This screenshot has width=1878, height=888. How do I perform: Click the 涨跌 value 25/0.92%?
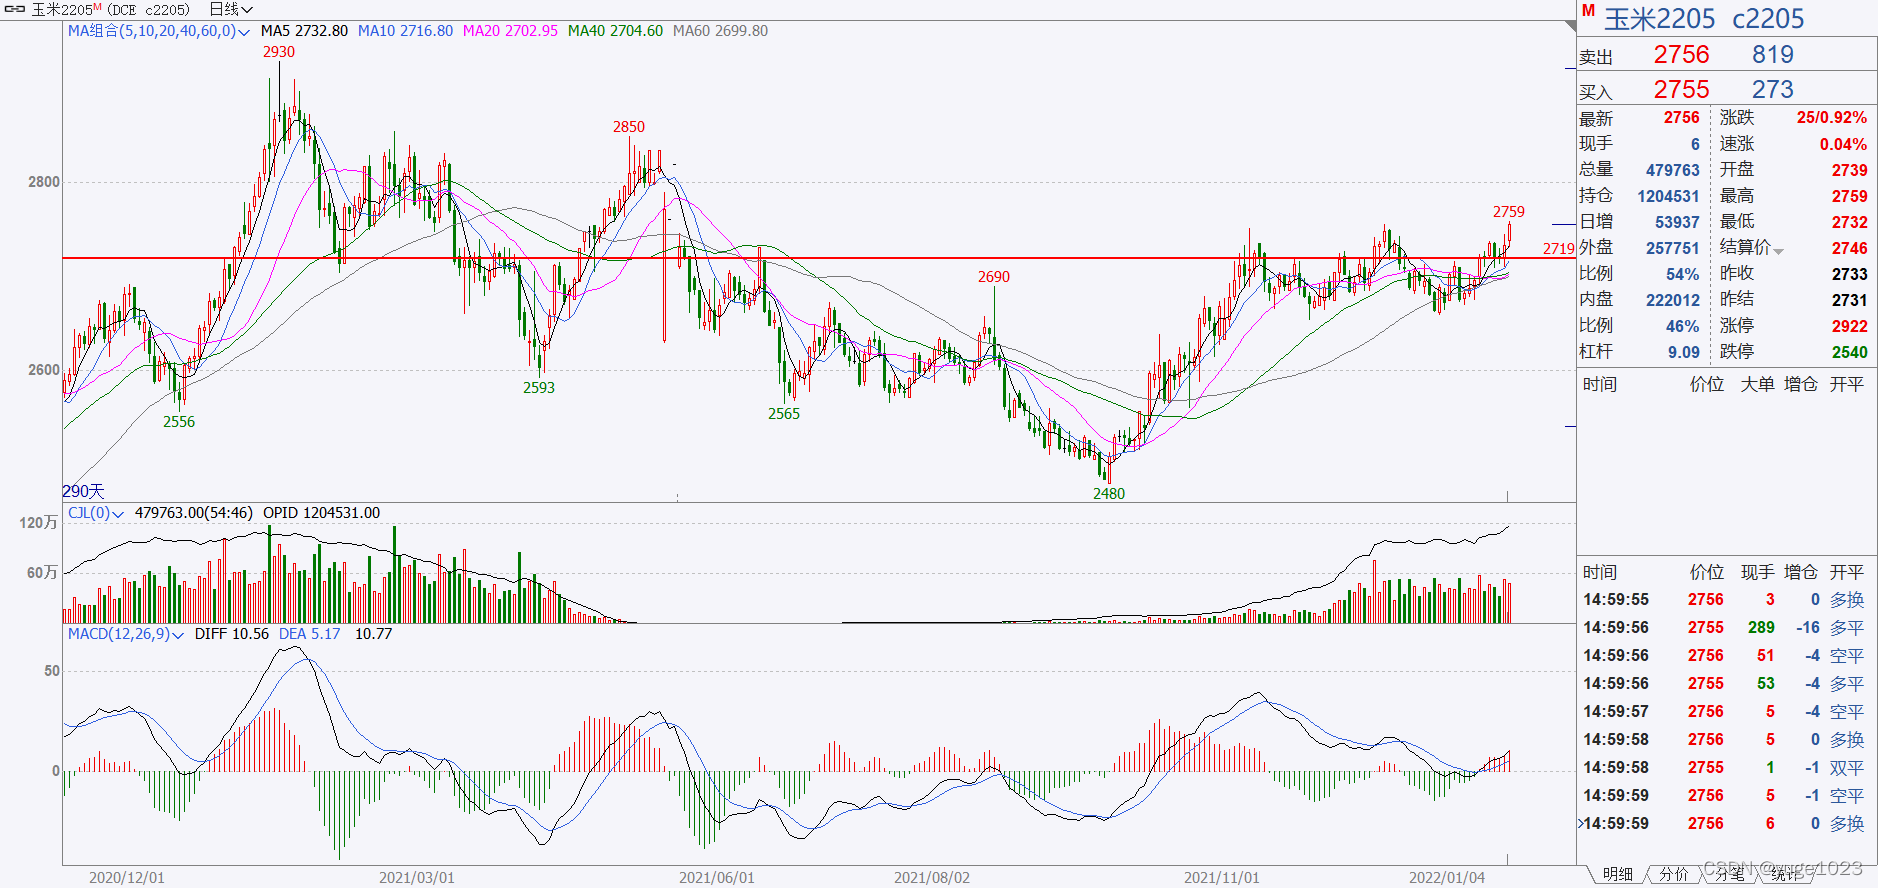point(1832,118)
